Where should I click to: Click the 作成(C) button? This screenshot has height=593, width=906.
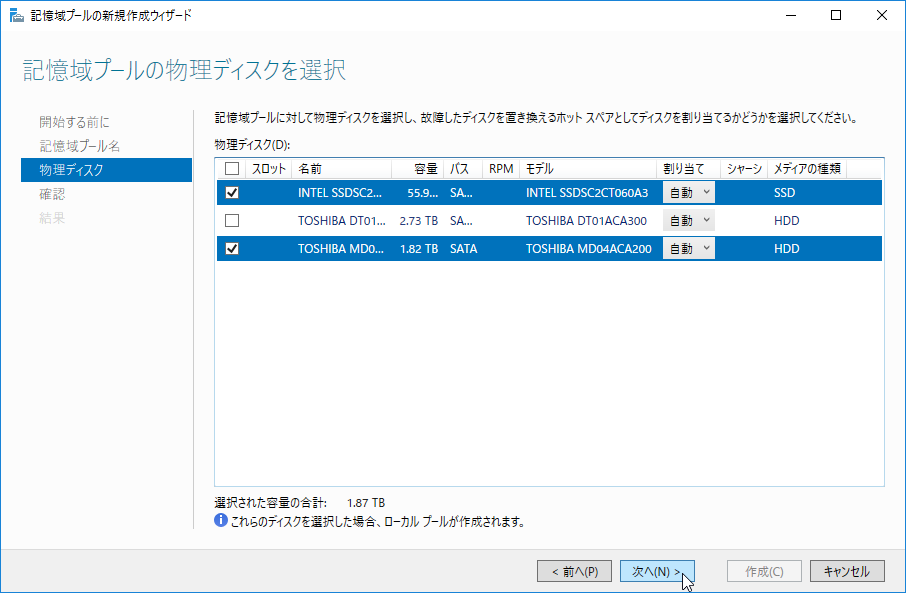point(764,572)
